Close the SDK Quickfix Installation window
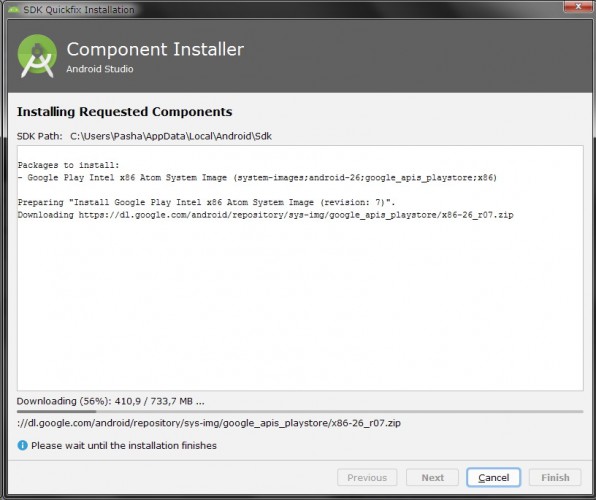Viewport: 596px width, 500px height. (x=578, y=6)
